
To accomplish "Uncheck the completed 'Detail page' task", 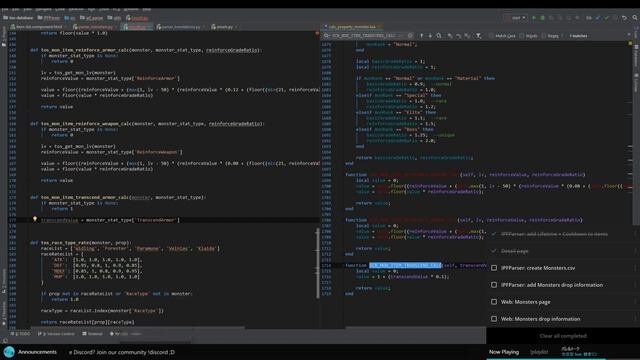I will [494, 251].
